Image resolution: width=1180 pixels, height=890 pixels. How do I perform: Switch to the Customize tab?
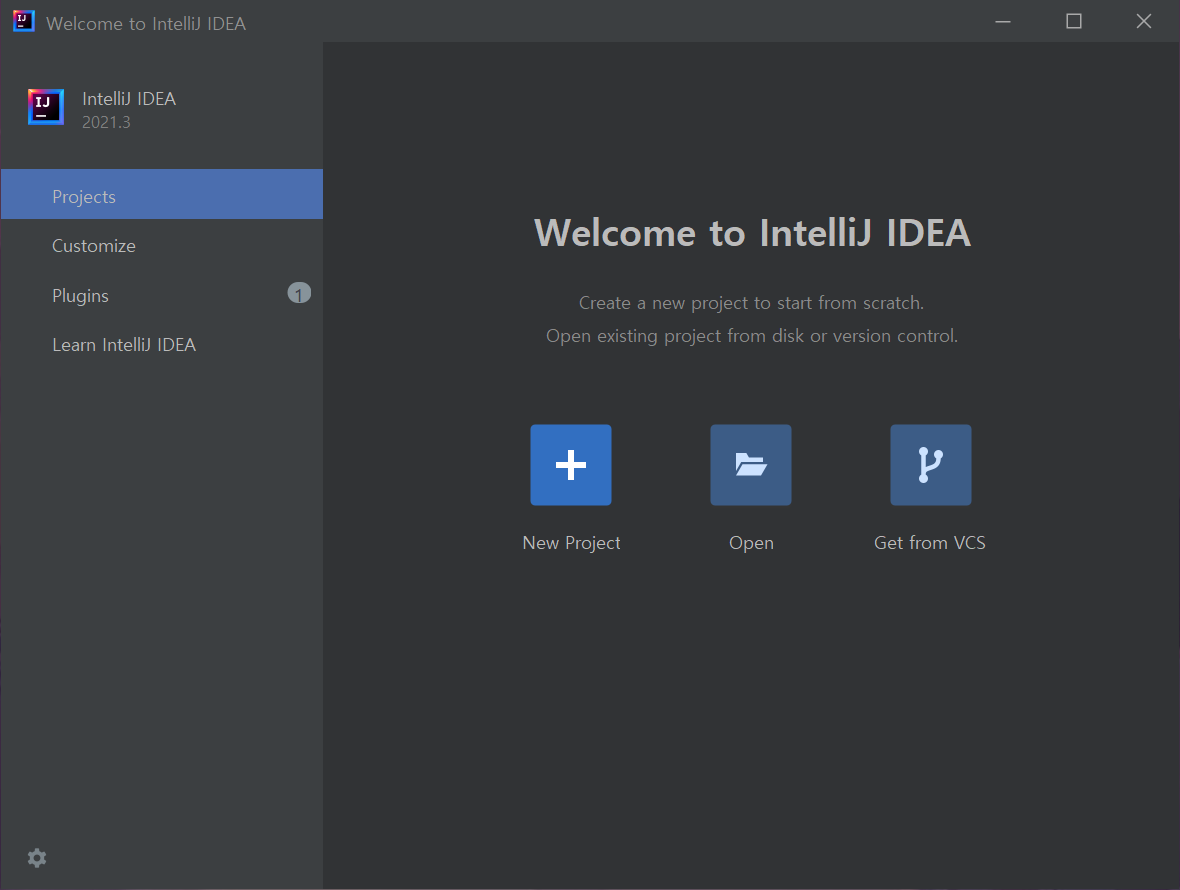pyautogui.click(x=162, y=245)
